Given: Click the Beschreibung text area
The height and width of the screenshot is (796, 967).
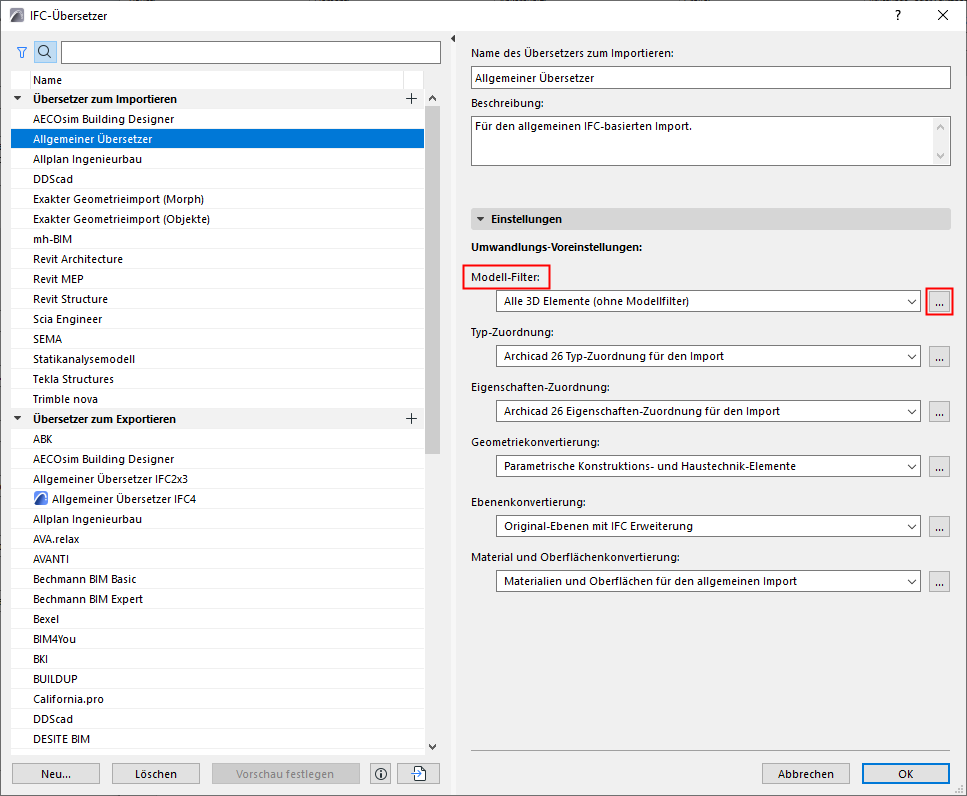Looking at the screenshot, I should [x=703, y=141].
